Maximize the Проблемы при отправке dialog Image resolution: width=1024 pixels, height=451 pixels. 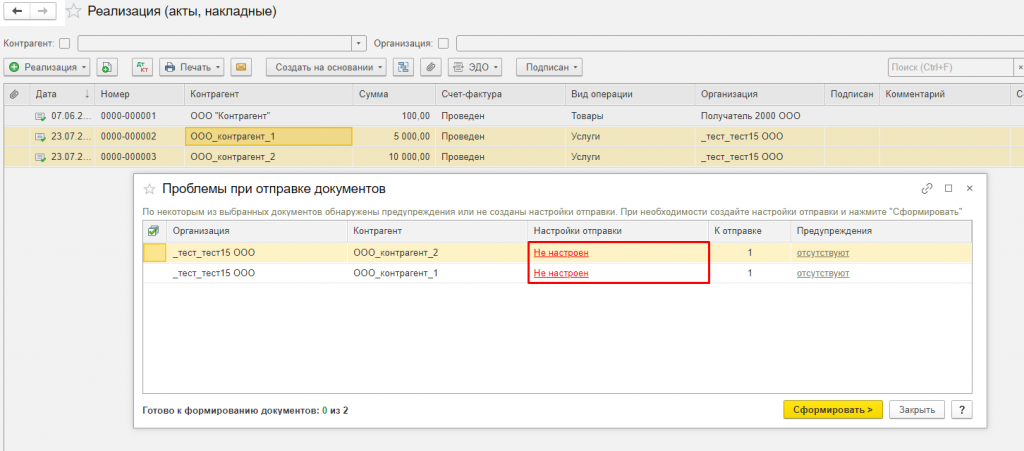(x=948, y=188)
